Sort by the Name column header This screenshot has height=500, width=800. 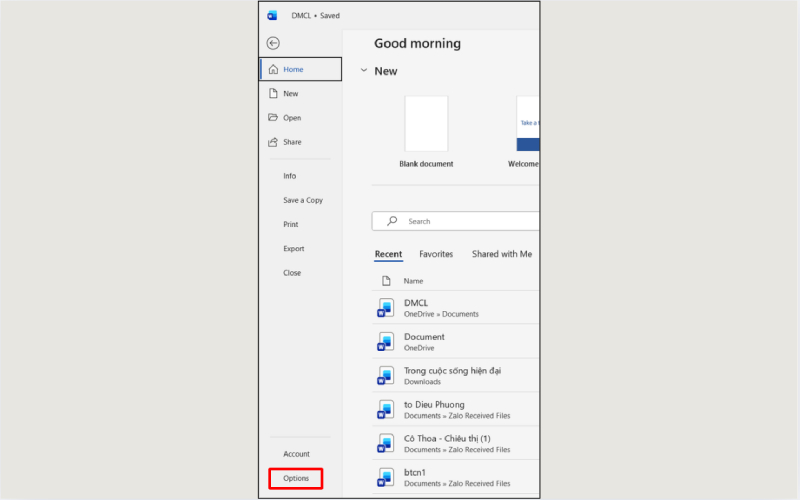(413, 281)
